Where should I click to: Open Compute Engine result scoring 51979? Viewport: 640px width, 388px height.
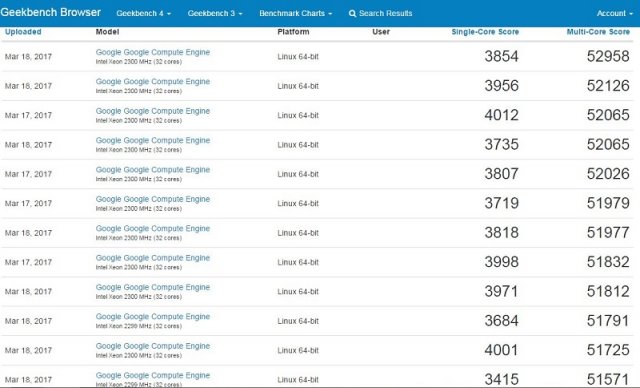tap(153, 199)
